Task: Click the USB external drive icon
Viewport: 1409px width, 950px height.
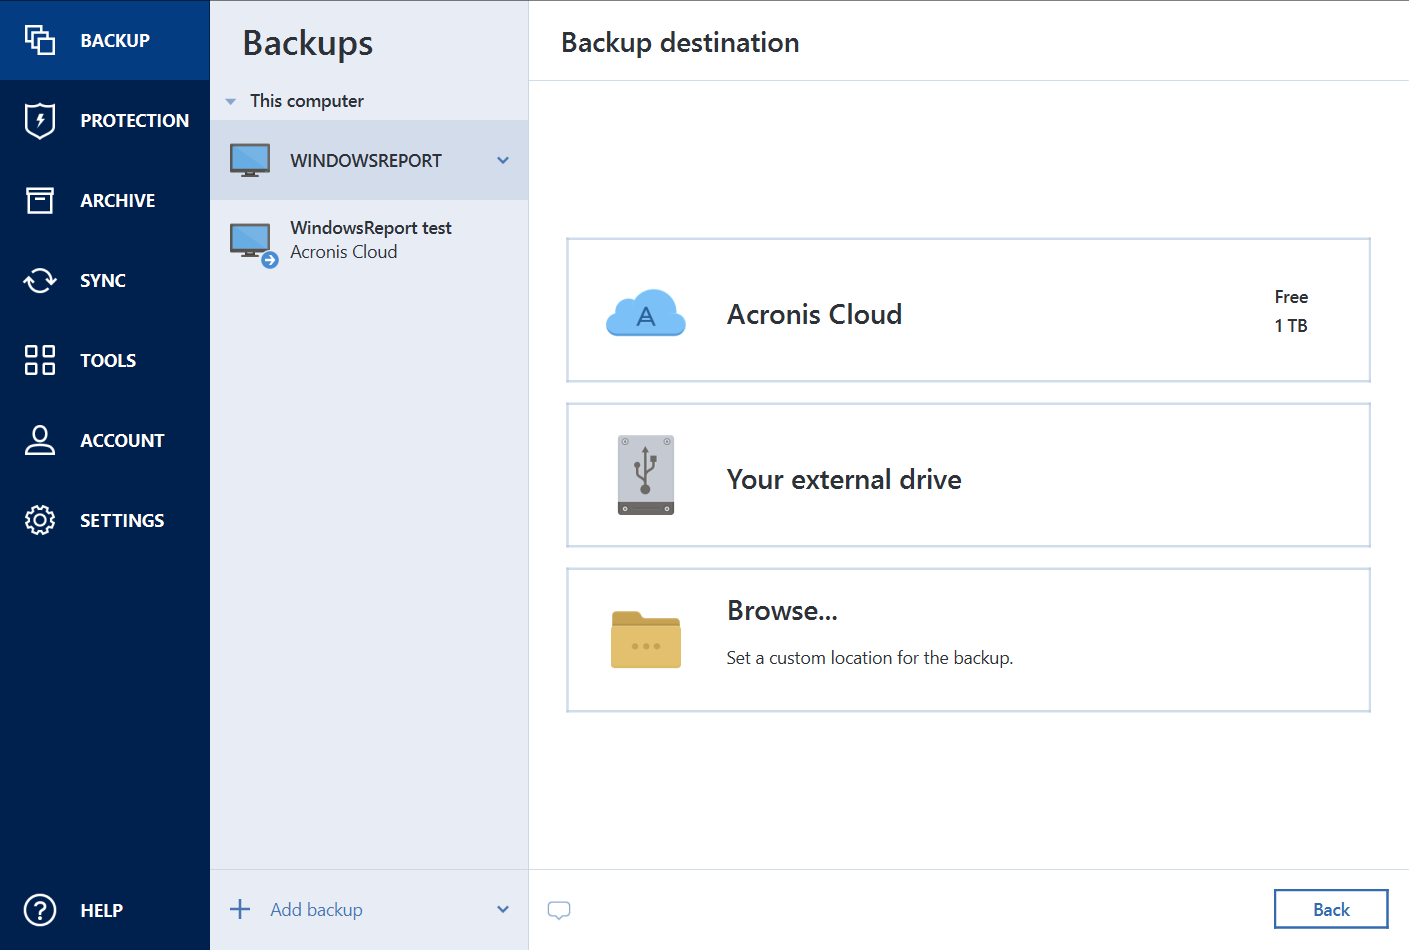Action: coord(646,475)
